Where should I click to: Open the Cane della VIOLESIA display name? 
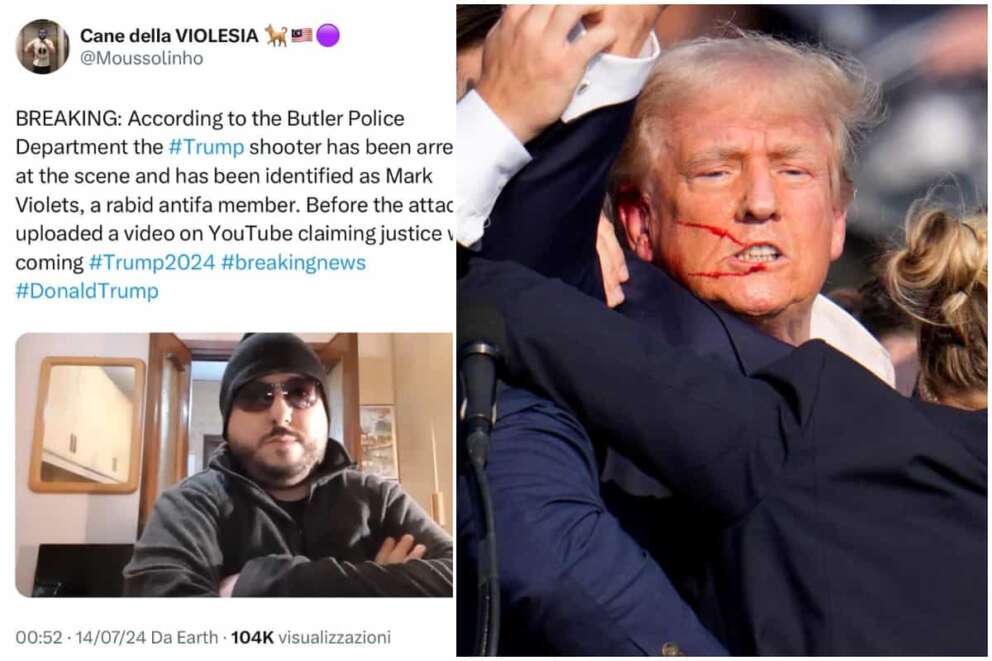point(169,36)
